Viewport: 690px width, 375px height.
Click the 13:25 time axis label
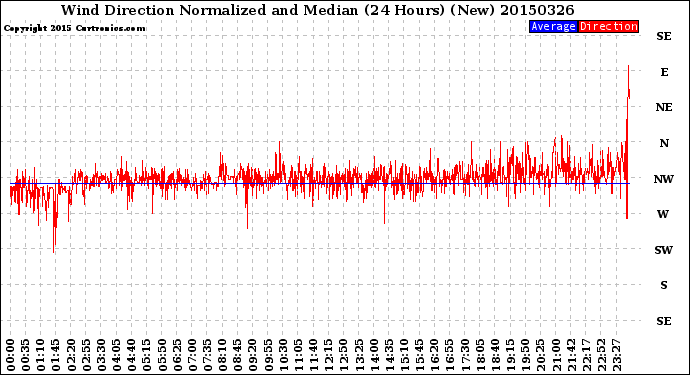[360, 355]
